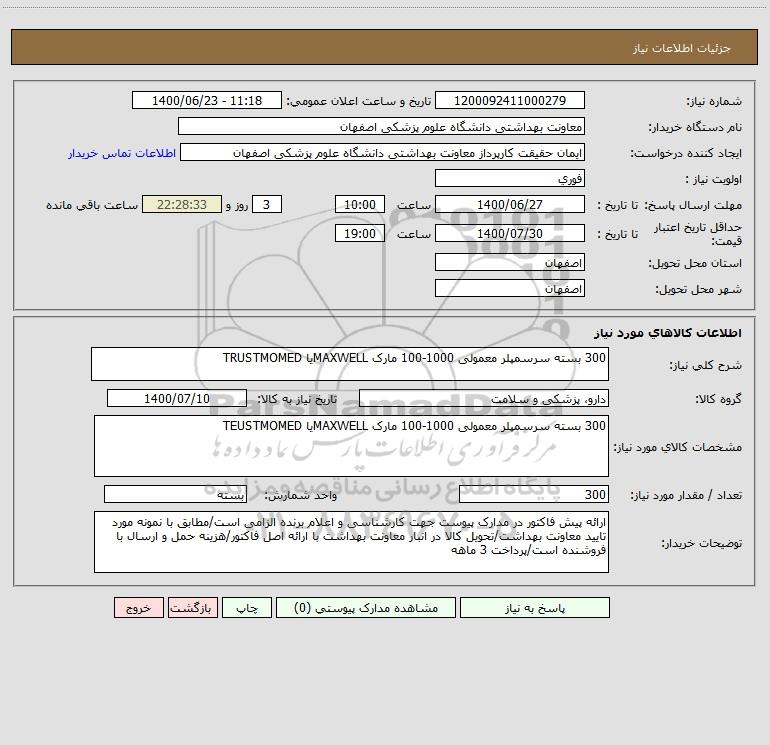Click the تاریخ نیاز به کالا label
Viewport: 770px width, 745px height.
point(298,399)
